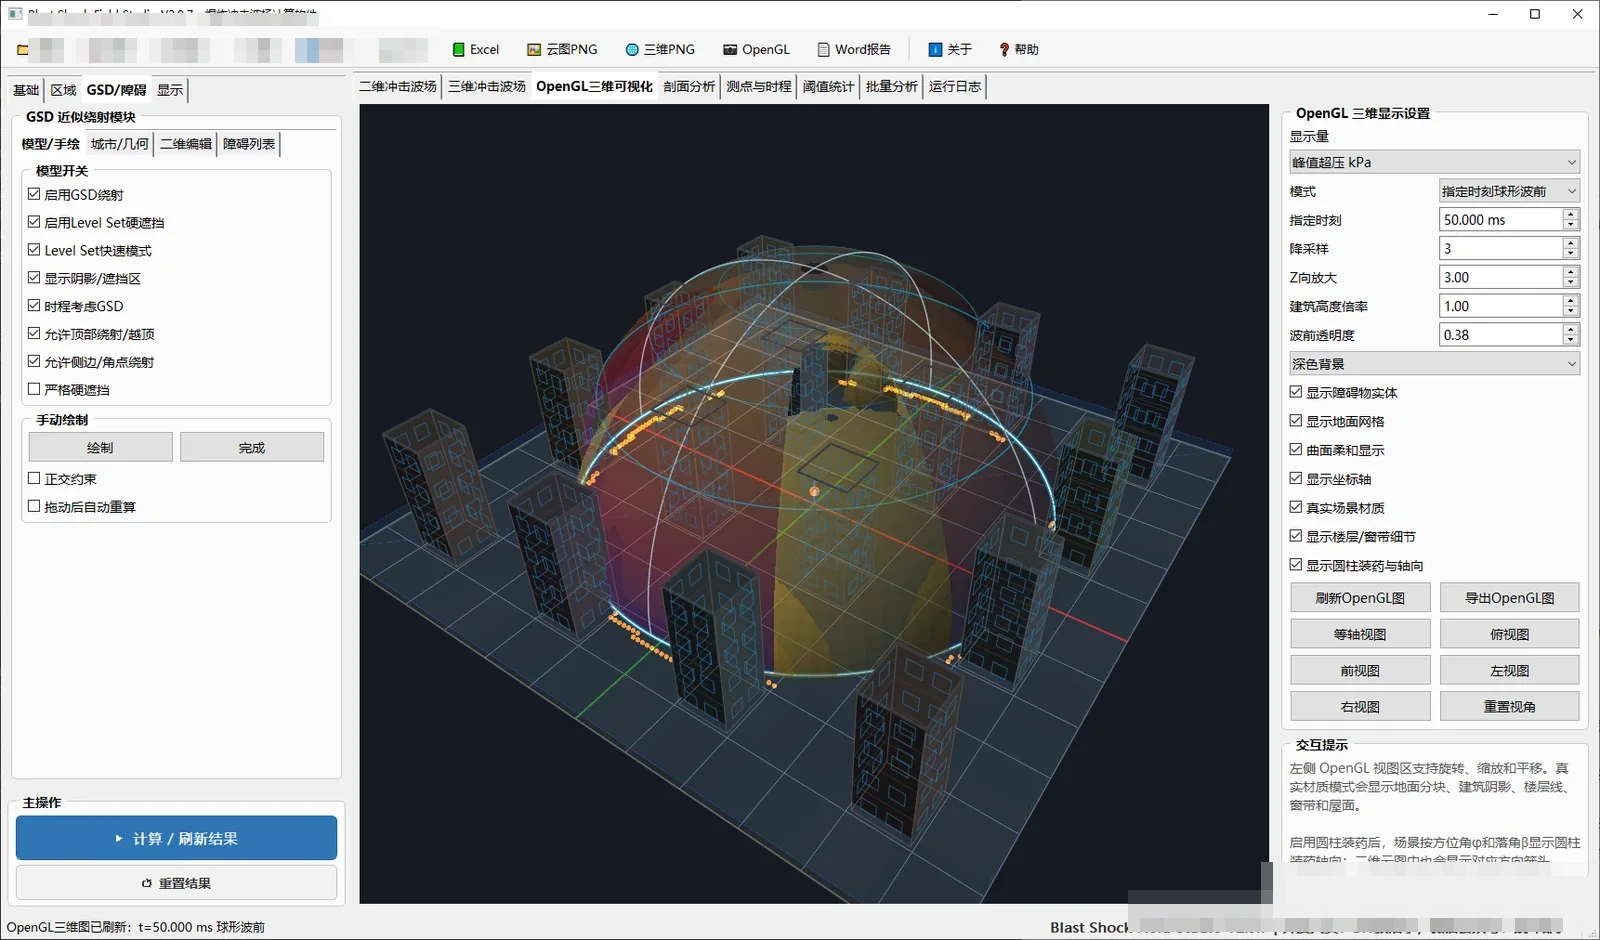Uncheck 曲面柔和显示
This screenshot has height=940, width=1600.
(x=1296, y=450)
